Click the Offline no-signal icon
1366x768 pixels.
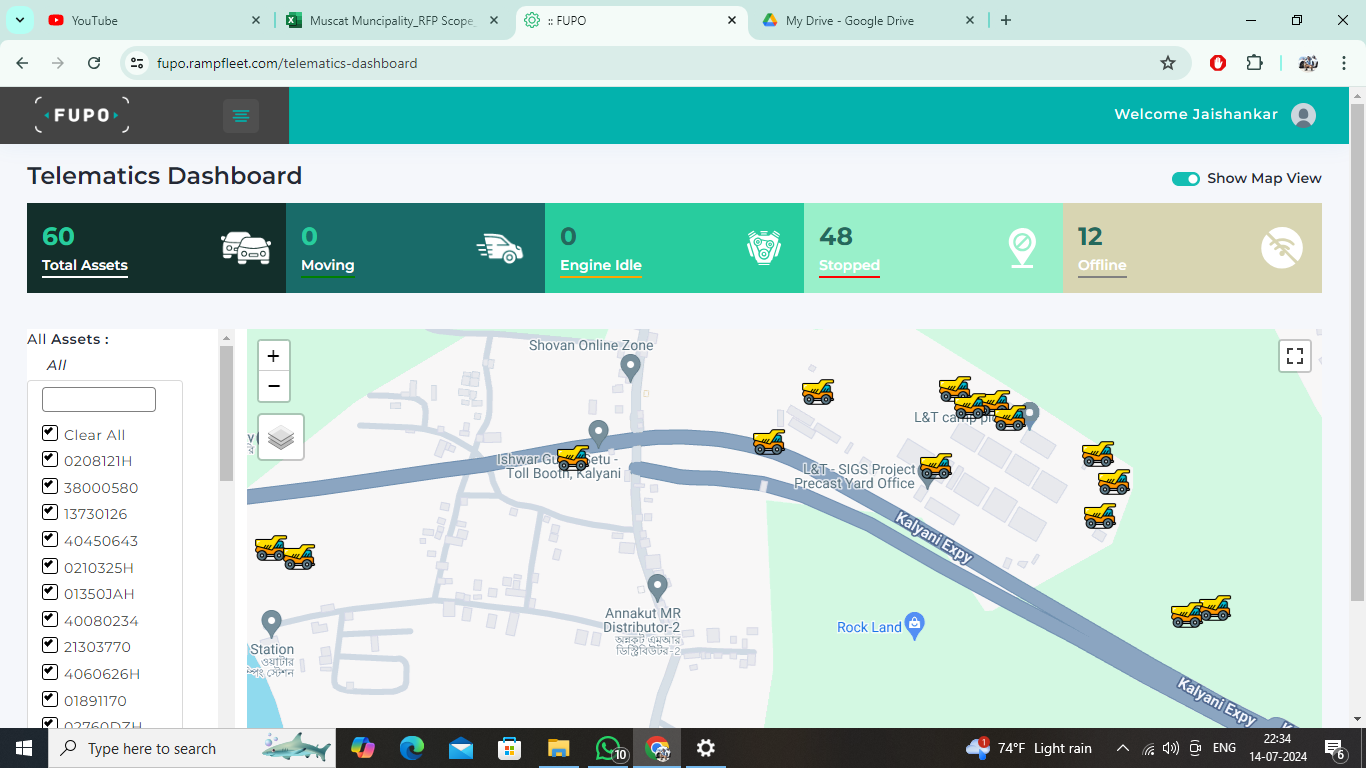pyautogui.click(x=1283, y=247)
